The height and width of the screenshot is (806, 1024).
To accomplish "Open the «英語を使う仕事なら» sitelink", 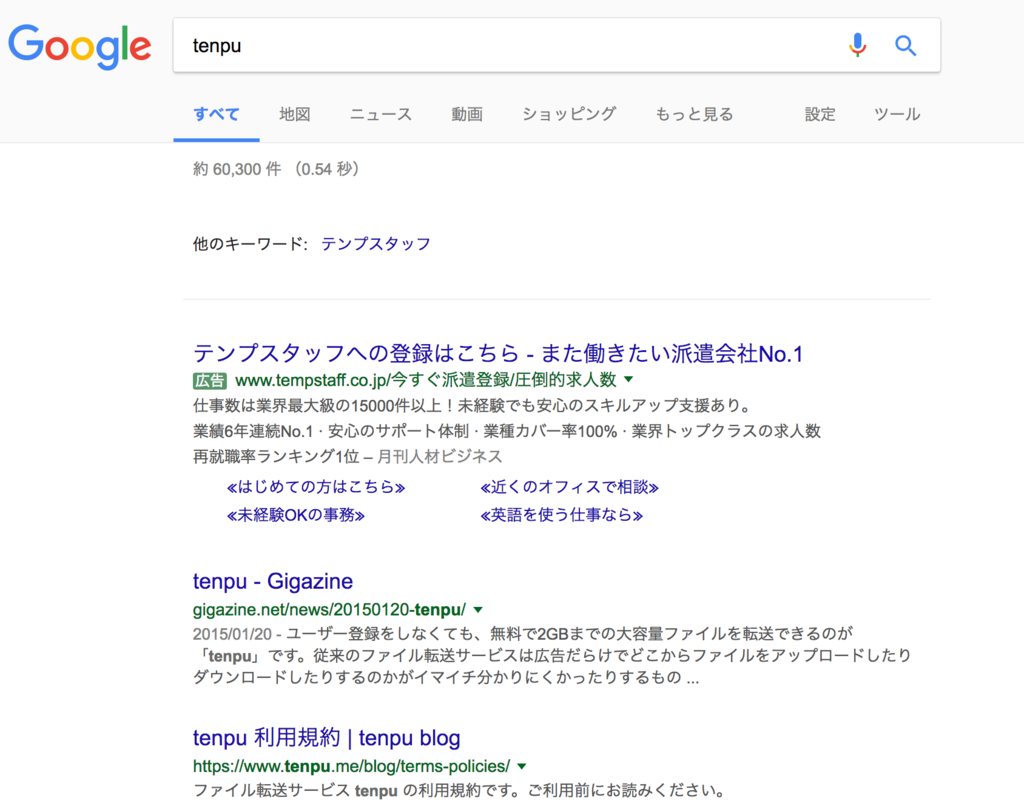I will (562, 515).
